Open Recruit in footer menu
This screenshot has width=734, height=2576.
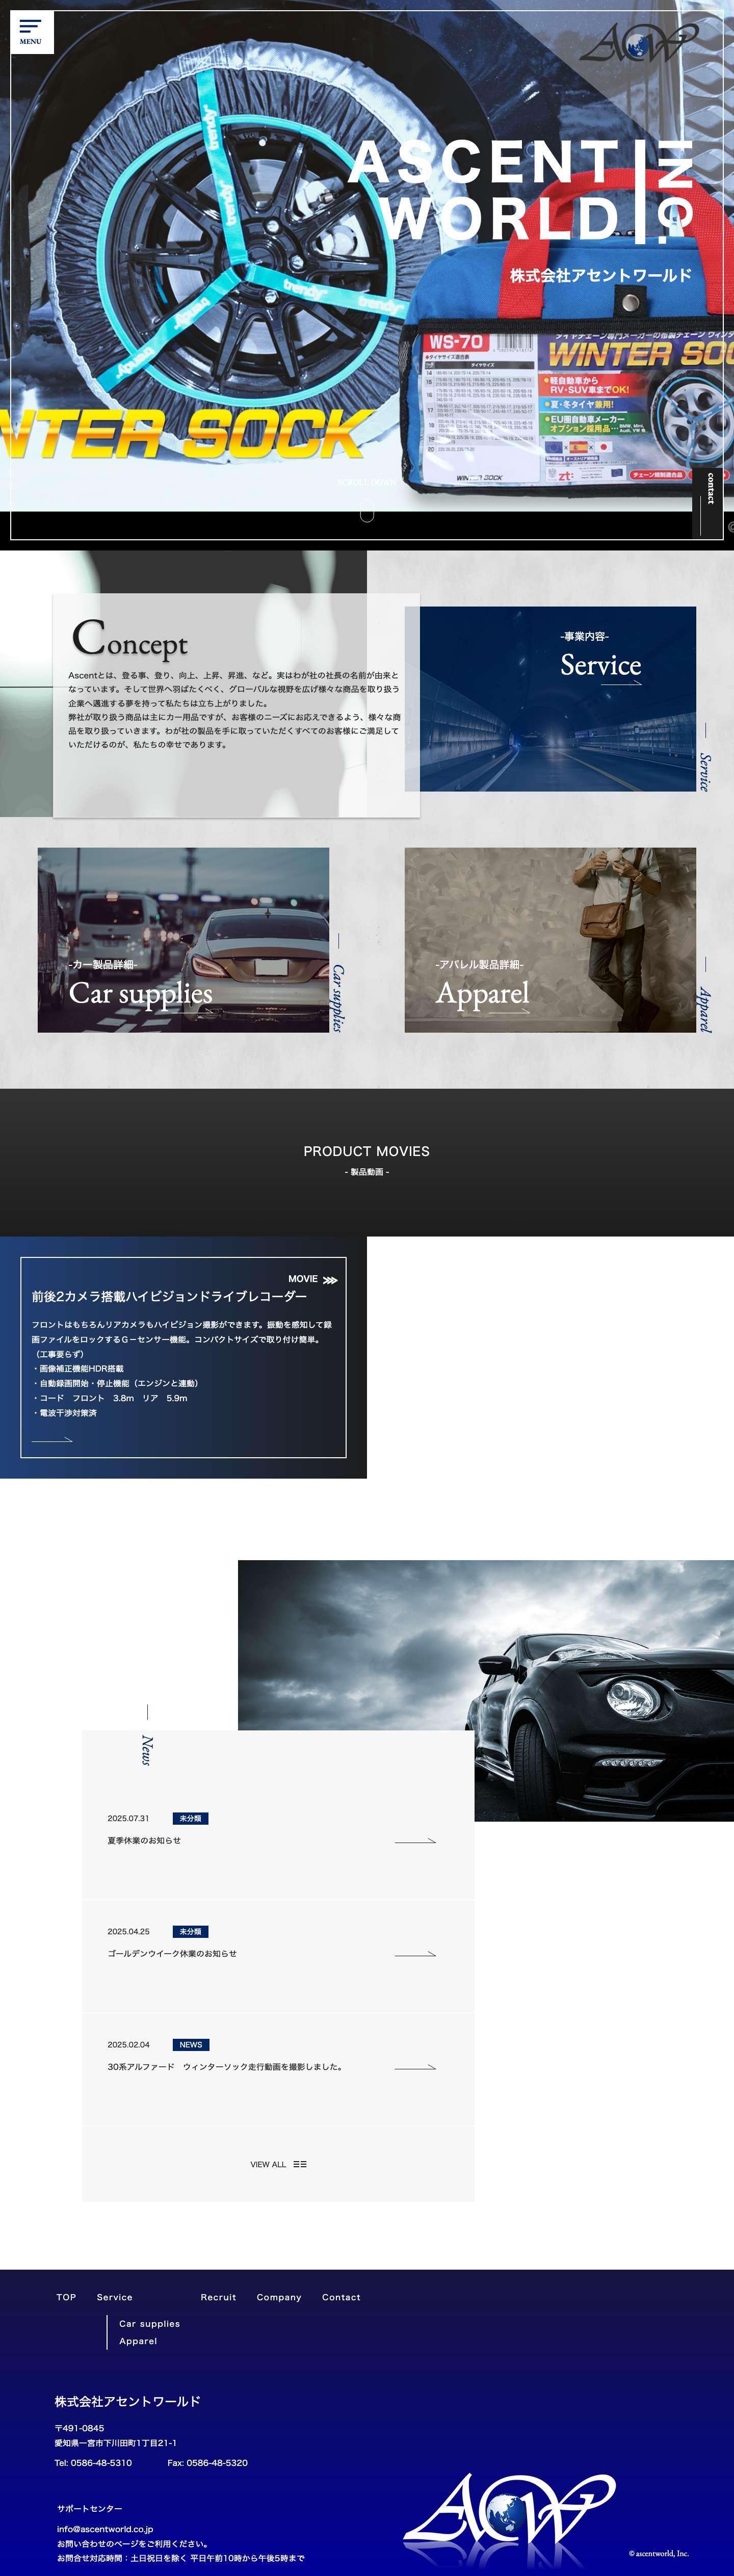(218, 2297)
